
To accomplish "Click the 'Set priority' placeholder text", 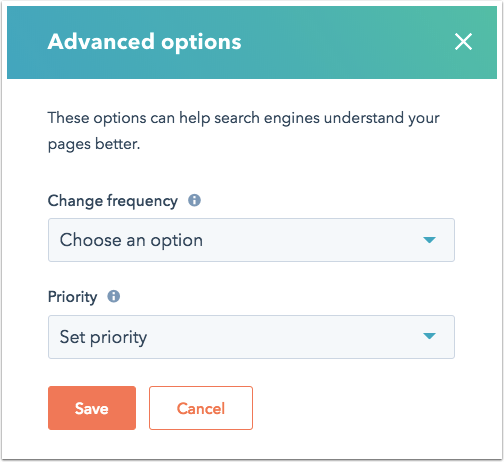I will 103,337.
